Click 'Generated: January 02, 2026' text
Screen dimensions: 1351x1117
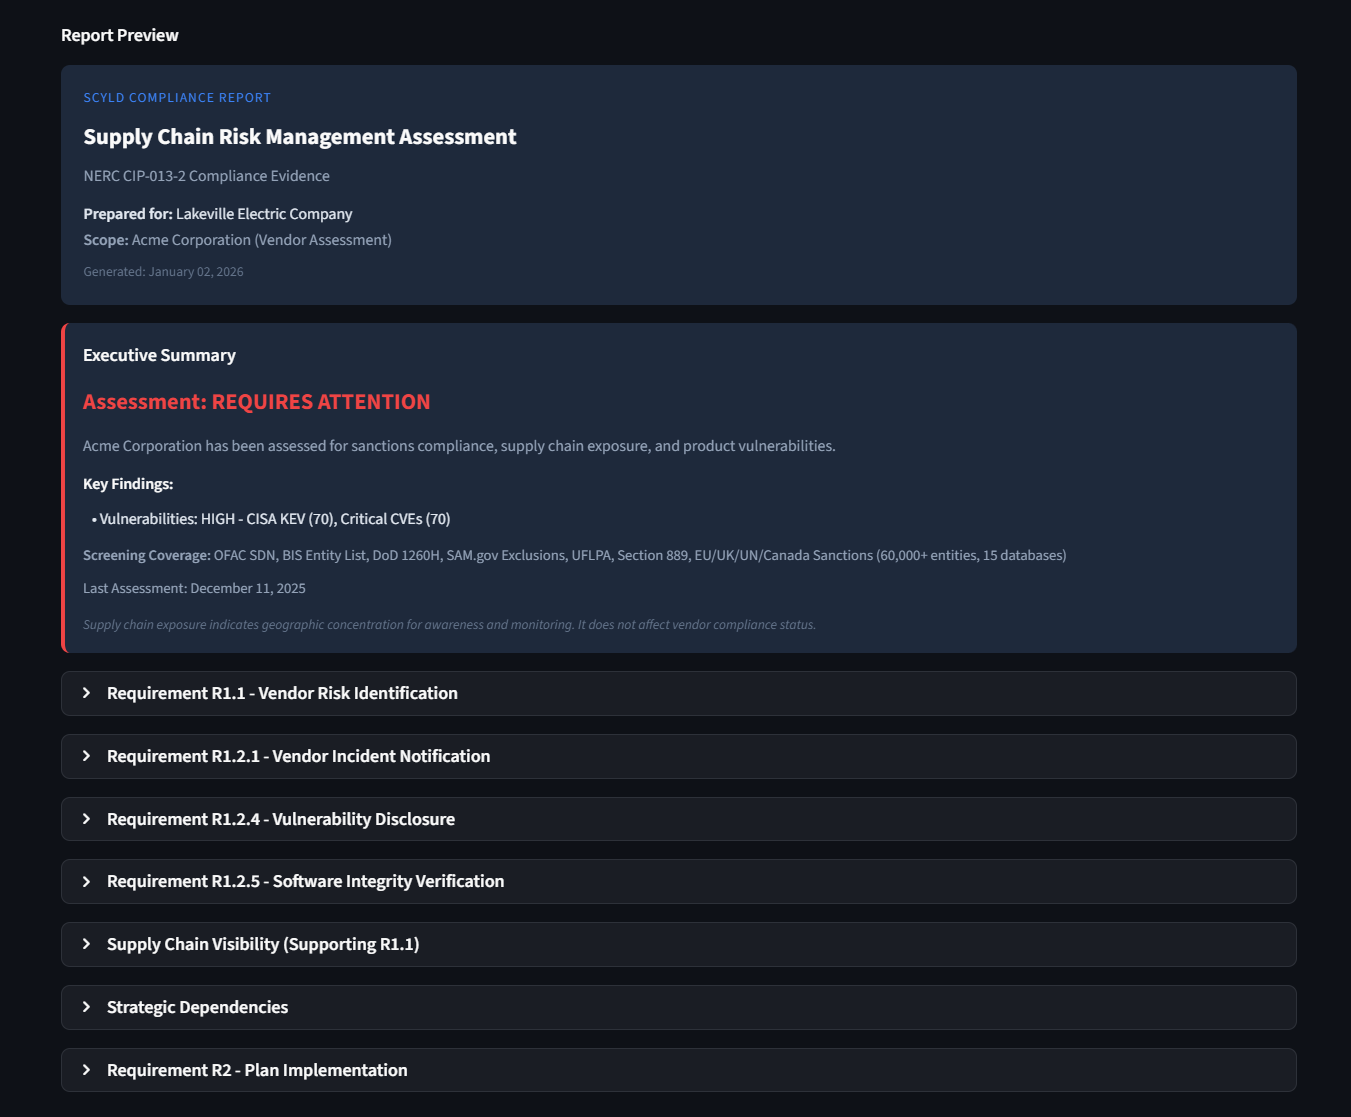(x=163, y=272)
